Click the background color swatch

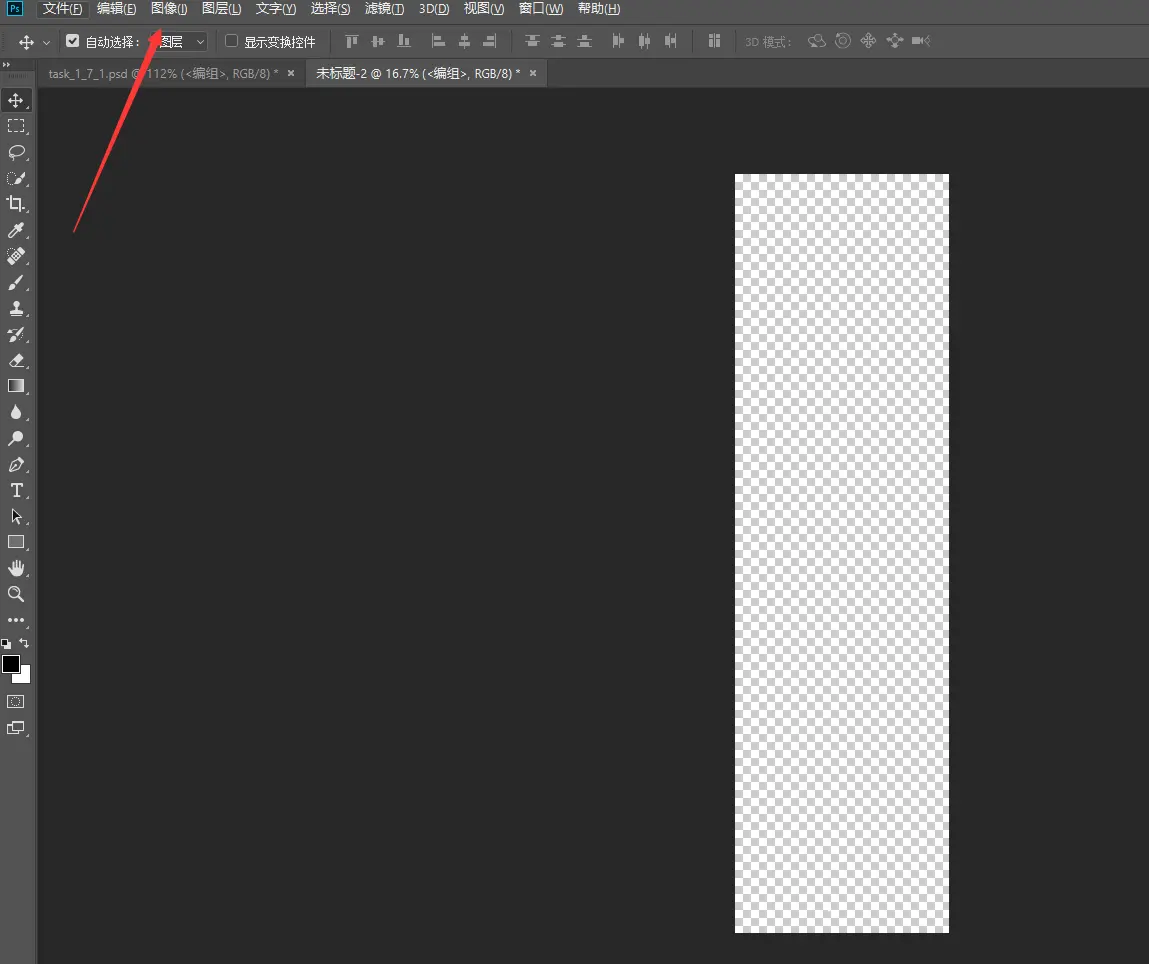(x=25, y=678)
